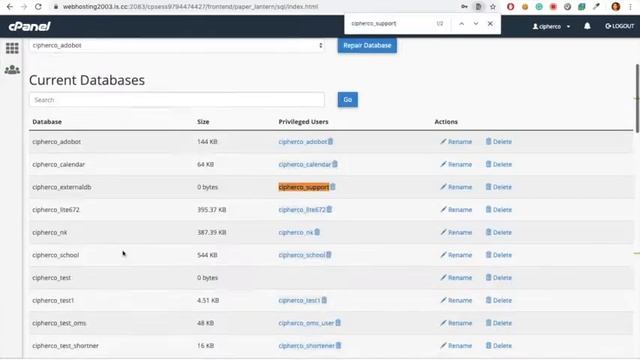
Task: Revoke cipherco_lite672 user trash icon
Action: click(329, 209)
